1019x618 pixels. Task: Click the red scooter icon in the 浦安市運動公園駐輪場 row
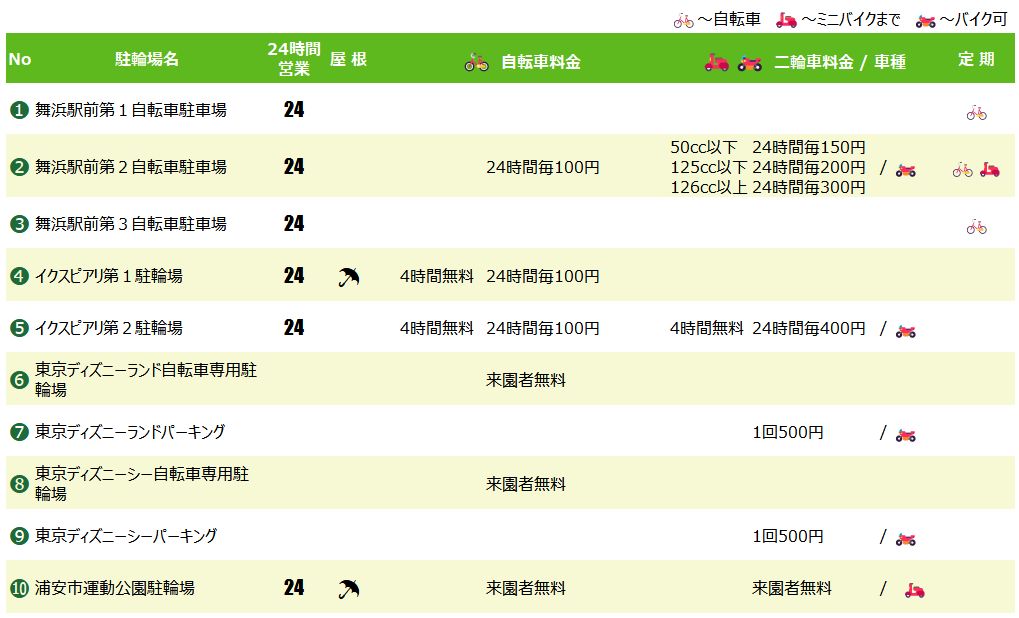click(x=914, y=590)
